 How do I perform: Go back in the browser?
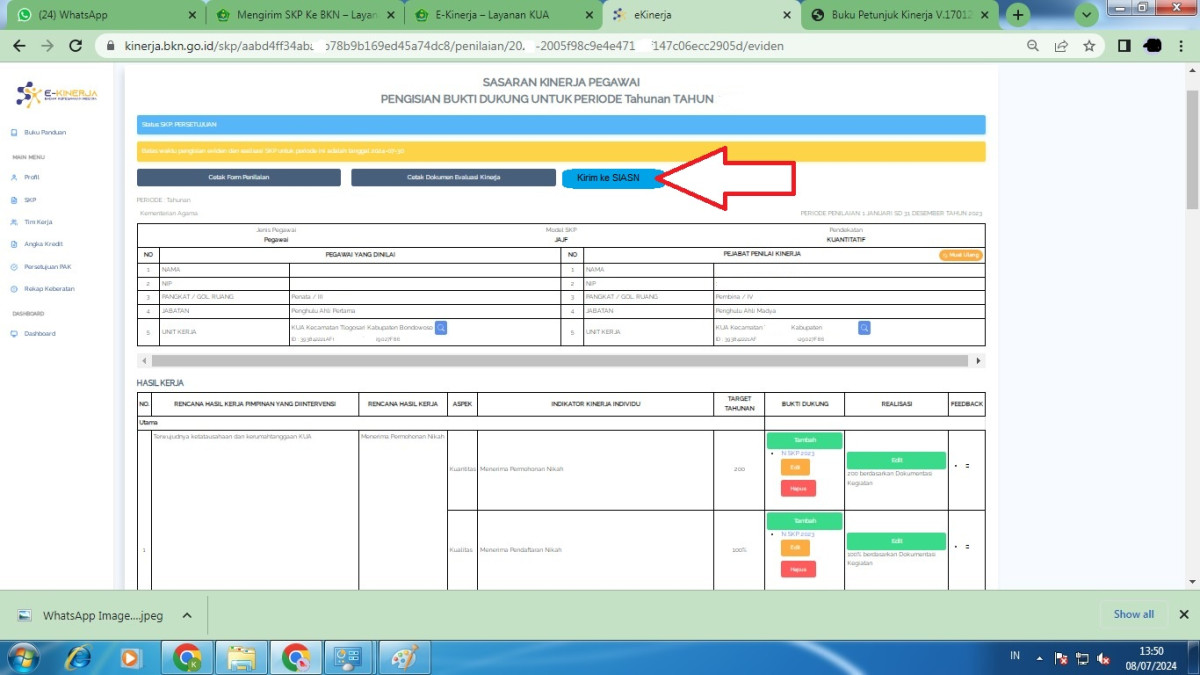coord(18,46)
